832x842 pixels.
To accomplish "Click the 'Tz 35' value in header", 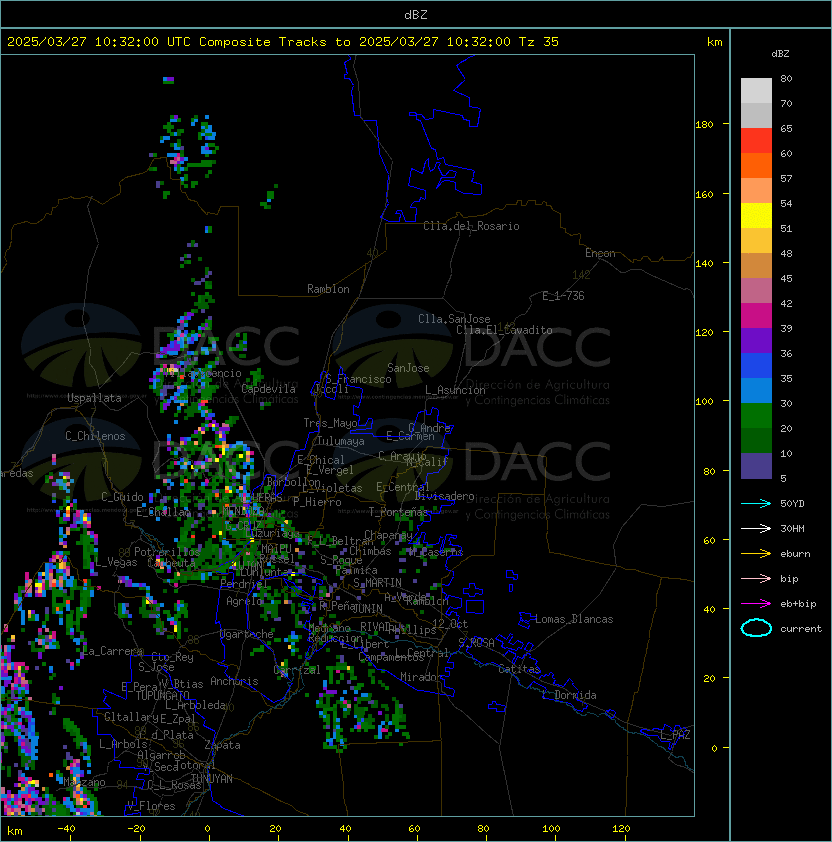I will (539, 42).
